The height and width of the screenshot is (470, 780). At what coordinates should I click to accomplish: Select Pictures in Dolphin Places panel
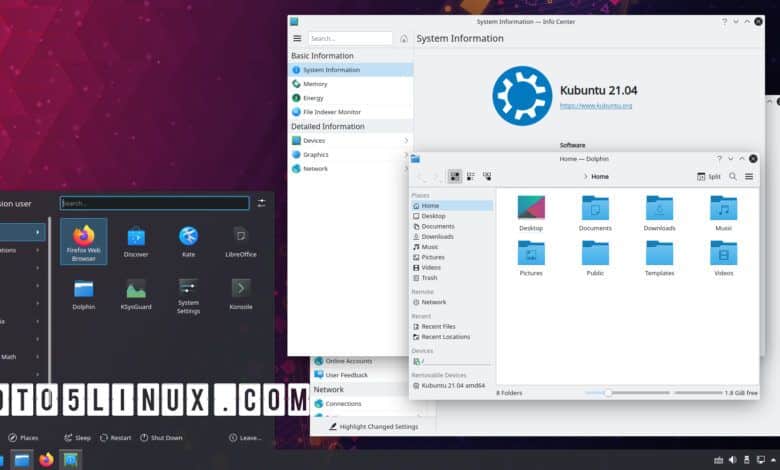tap(452, 257)
